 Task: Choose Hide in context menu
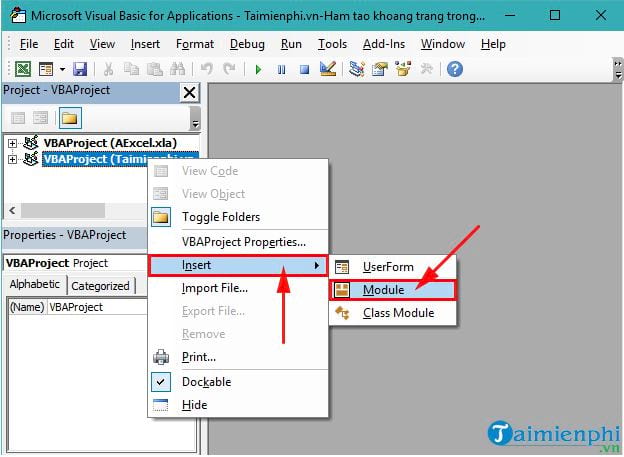(238, 405)
